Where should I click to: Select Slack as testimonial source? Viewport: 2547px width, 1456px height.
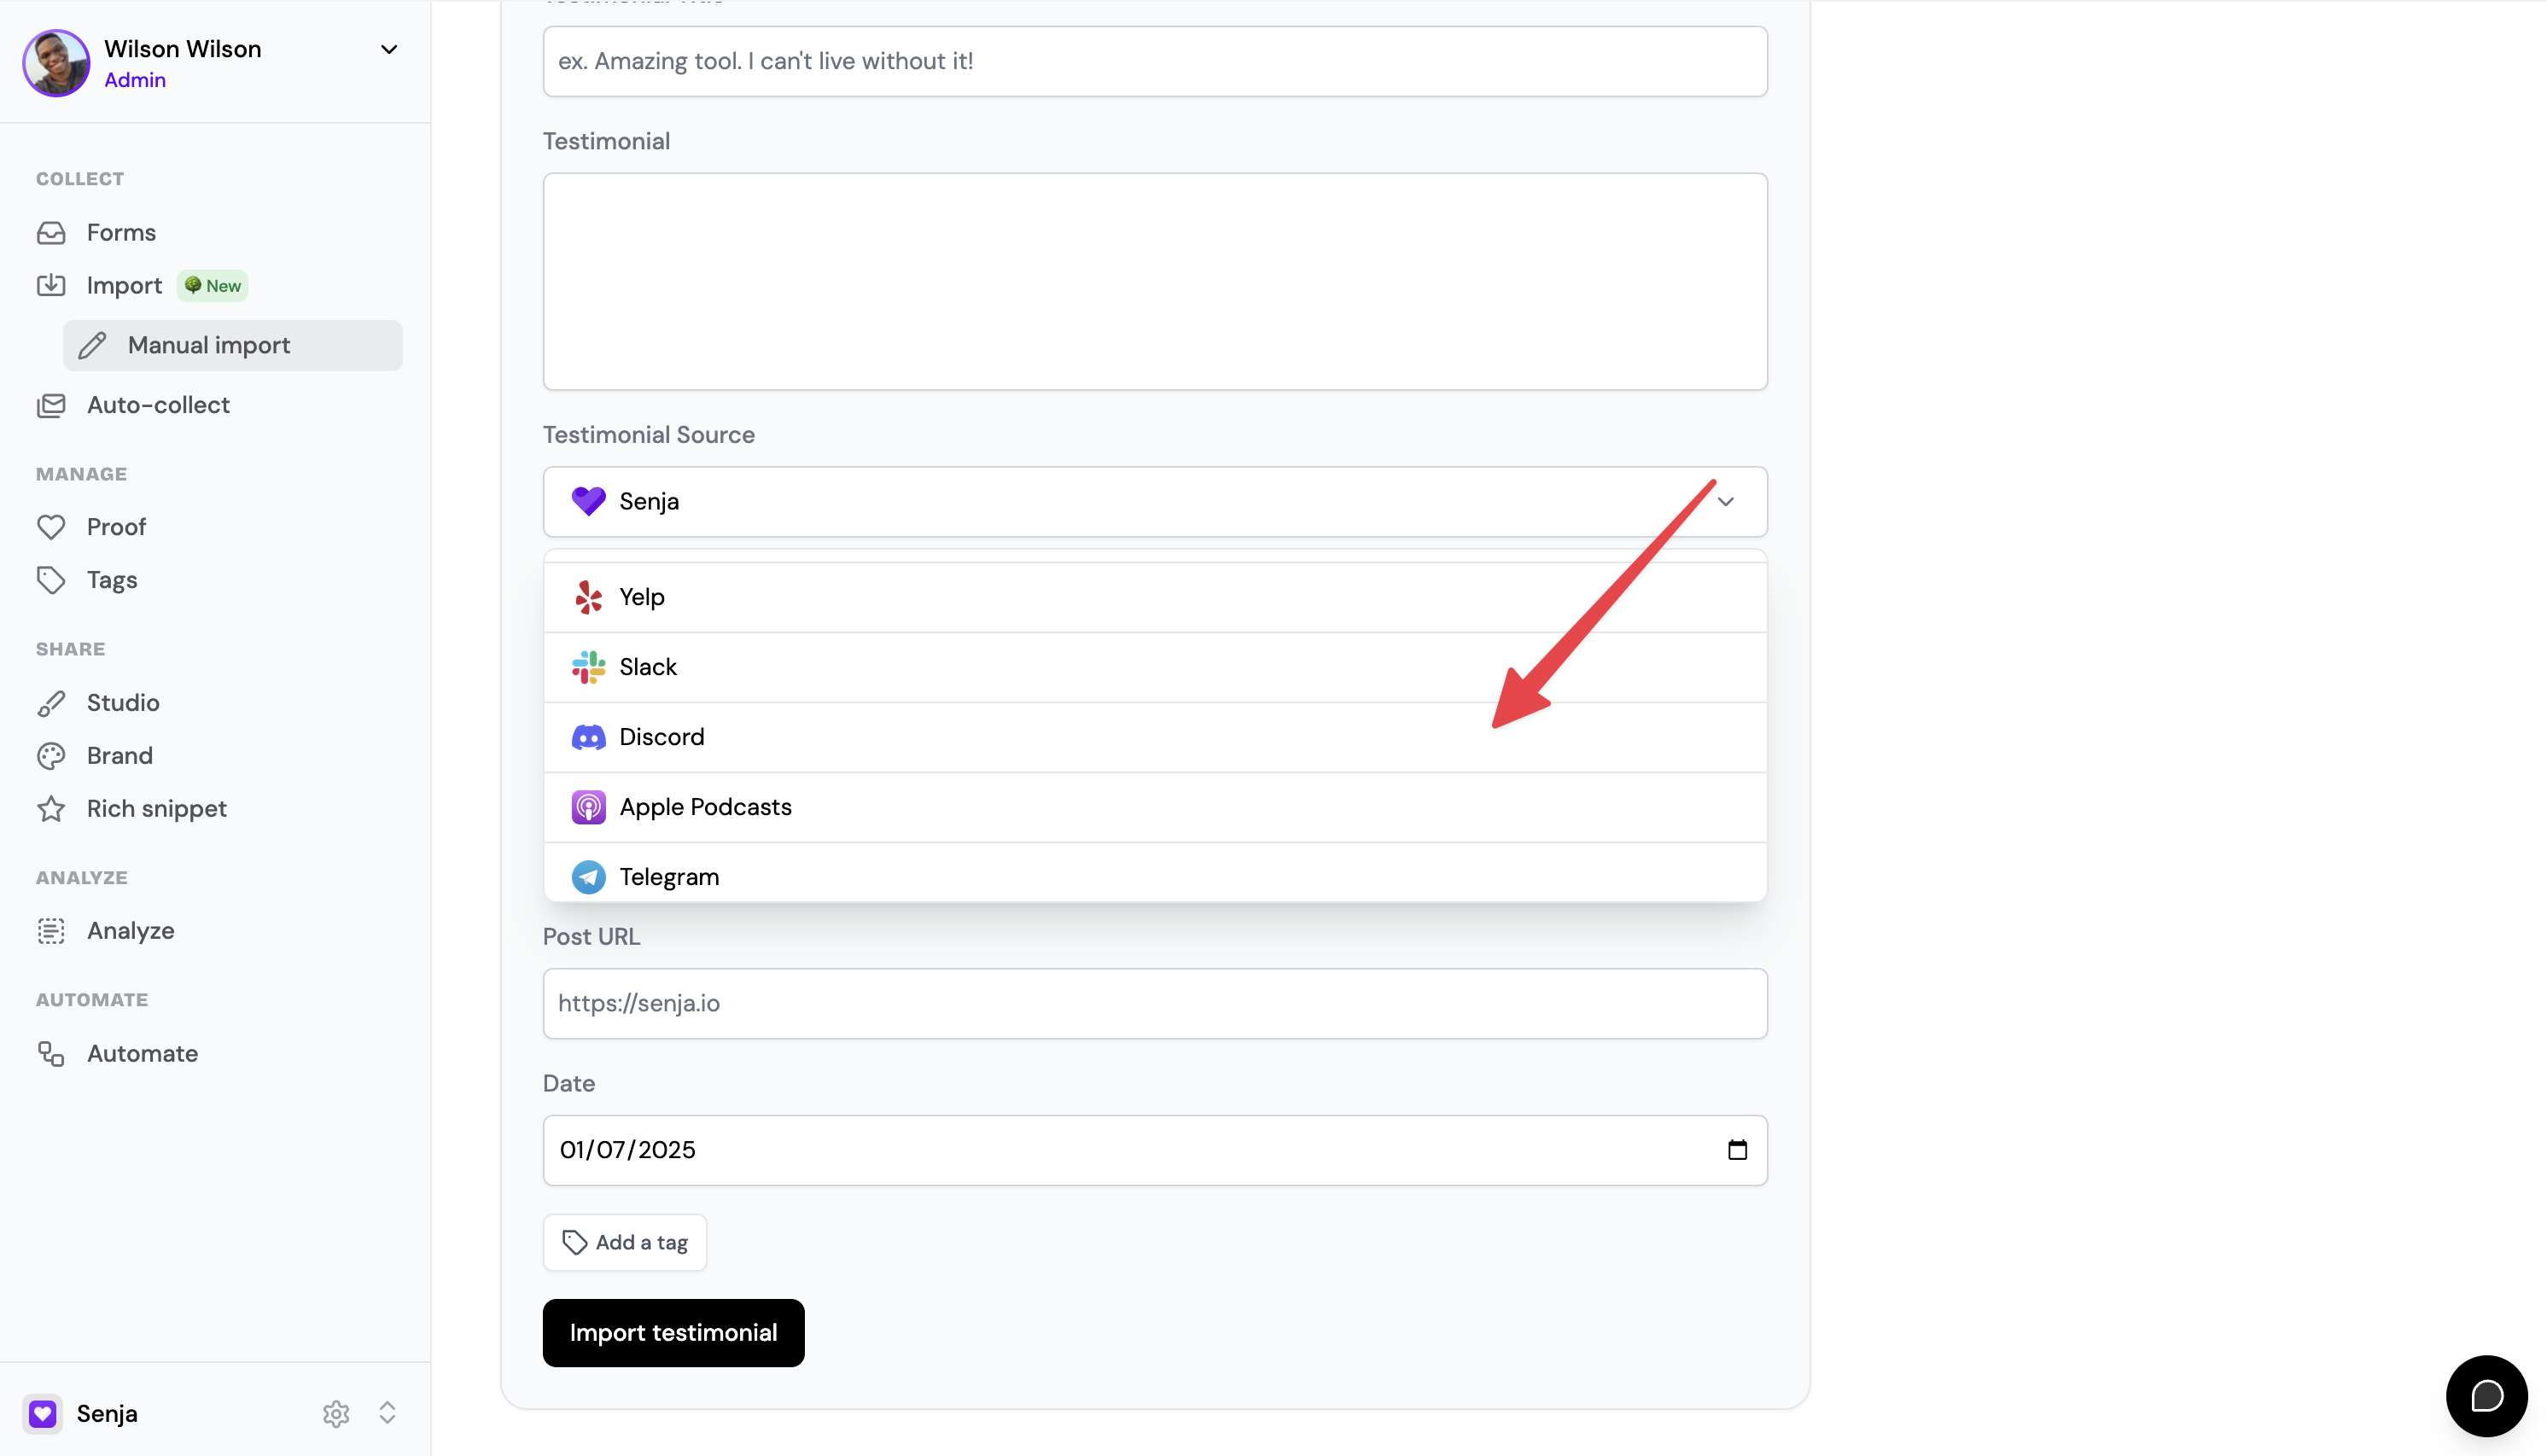coord(1155,667)
